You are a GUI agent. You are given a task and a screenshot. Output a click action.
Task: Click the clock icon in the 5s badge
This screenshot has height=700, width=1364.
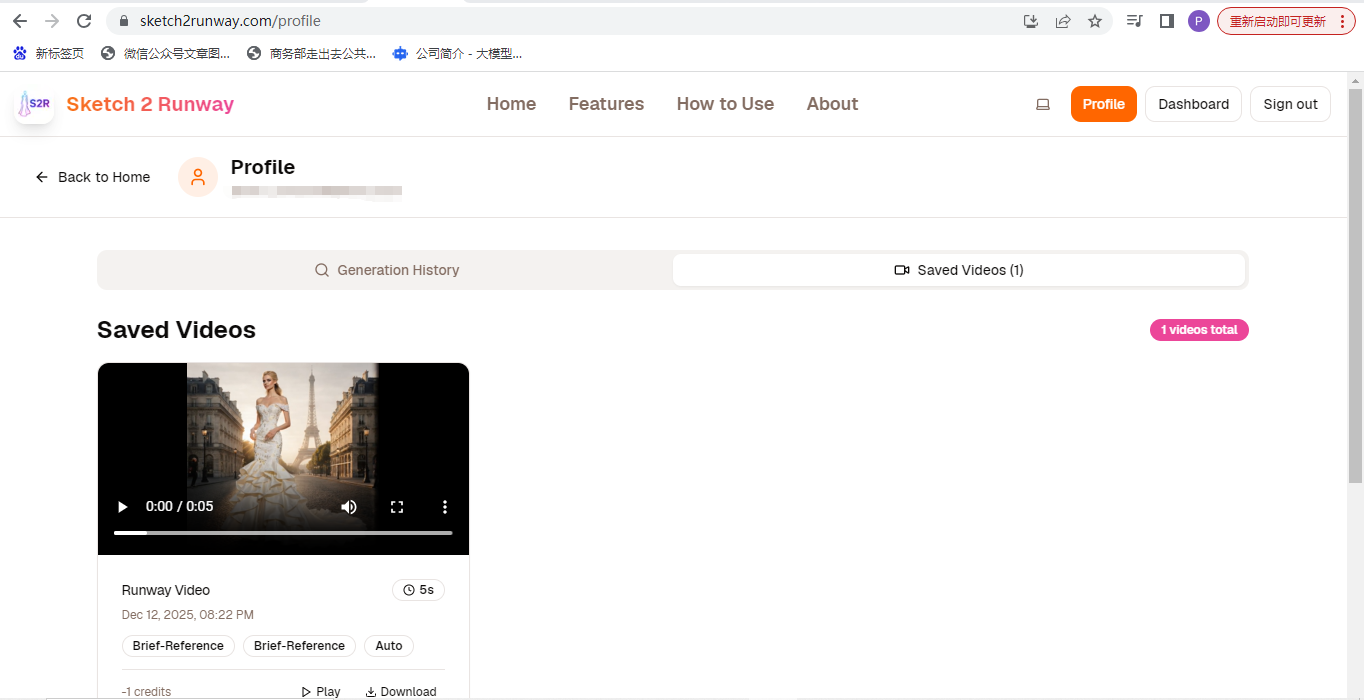(x=408, y=589)
